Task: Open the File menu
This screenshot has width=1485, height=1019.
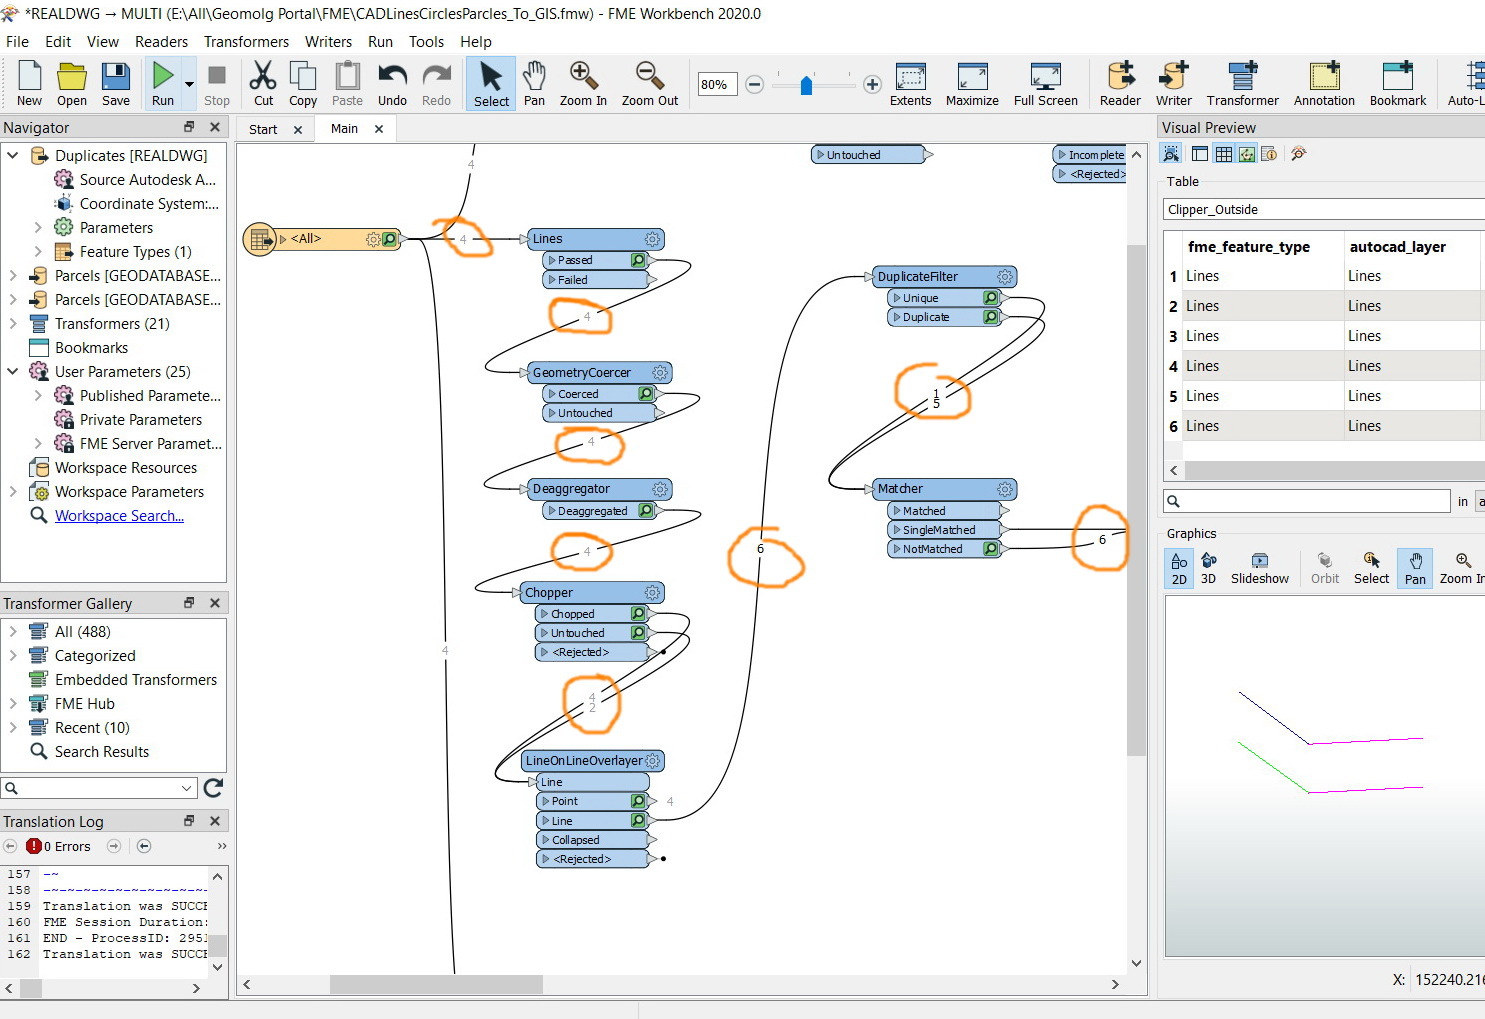Action: tap(17, 41)
